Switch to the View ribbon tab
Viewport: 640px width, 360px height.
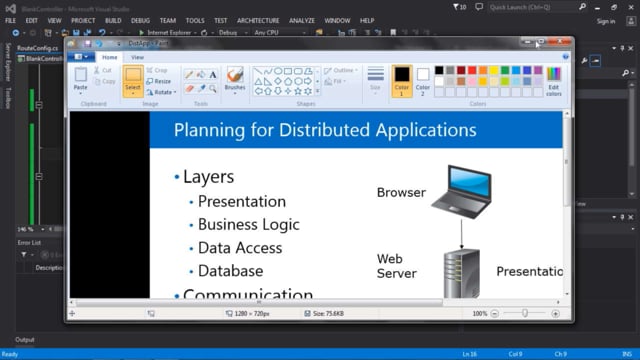138,58
